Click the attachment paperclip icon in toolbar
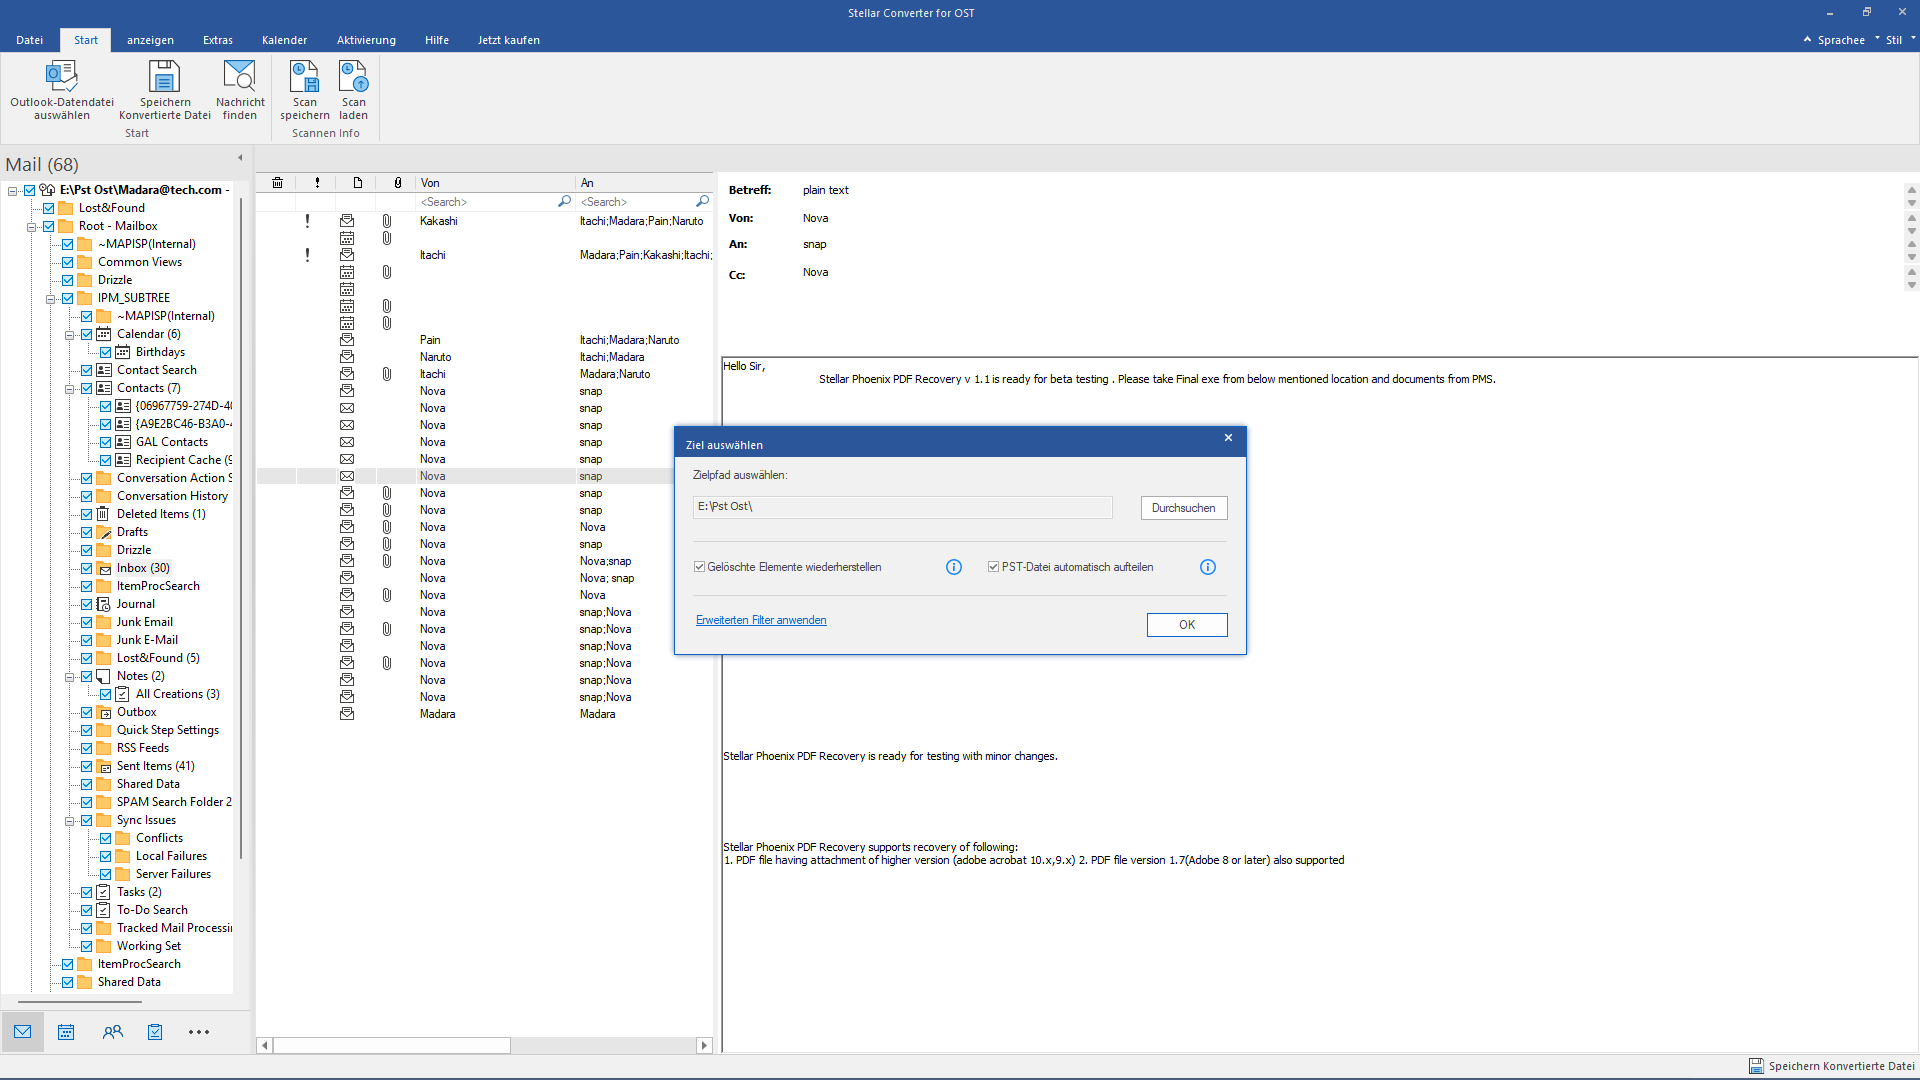Image resolution: width=1920 pixels, height=1080 pixels. click(x=398, y=182)
